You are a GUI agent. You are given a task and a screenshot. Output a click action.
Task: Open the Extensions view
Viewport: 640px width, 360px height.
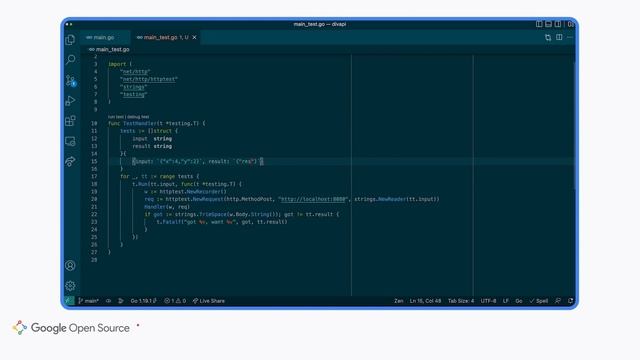70,121
